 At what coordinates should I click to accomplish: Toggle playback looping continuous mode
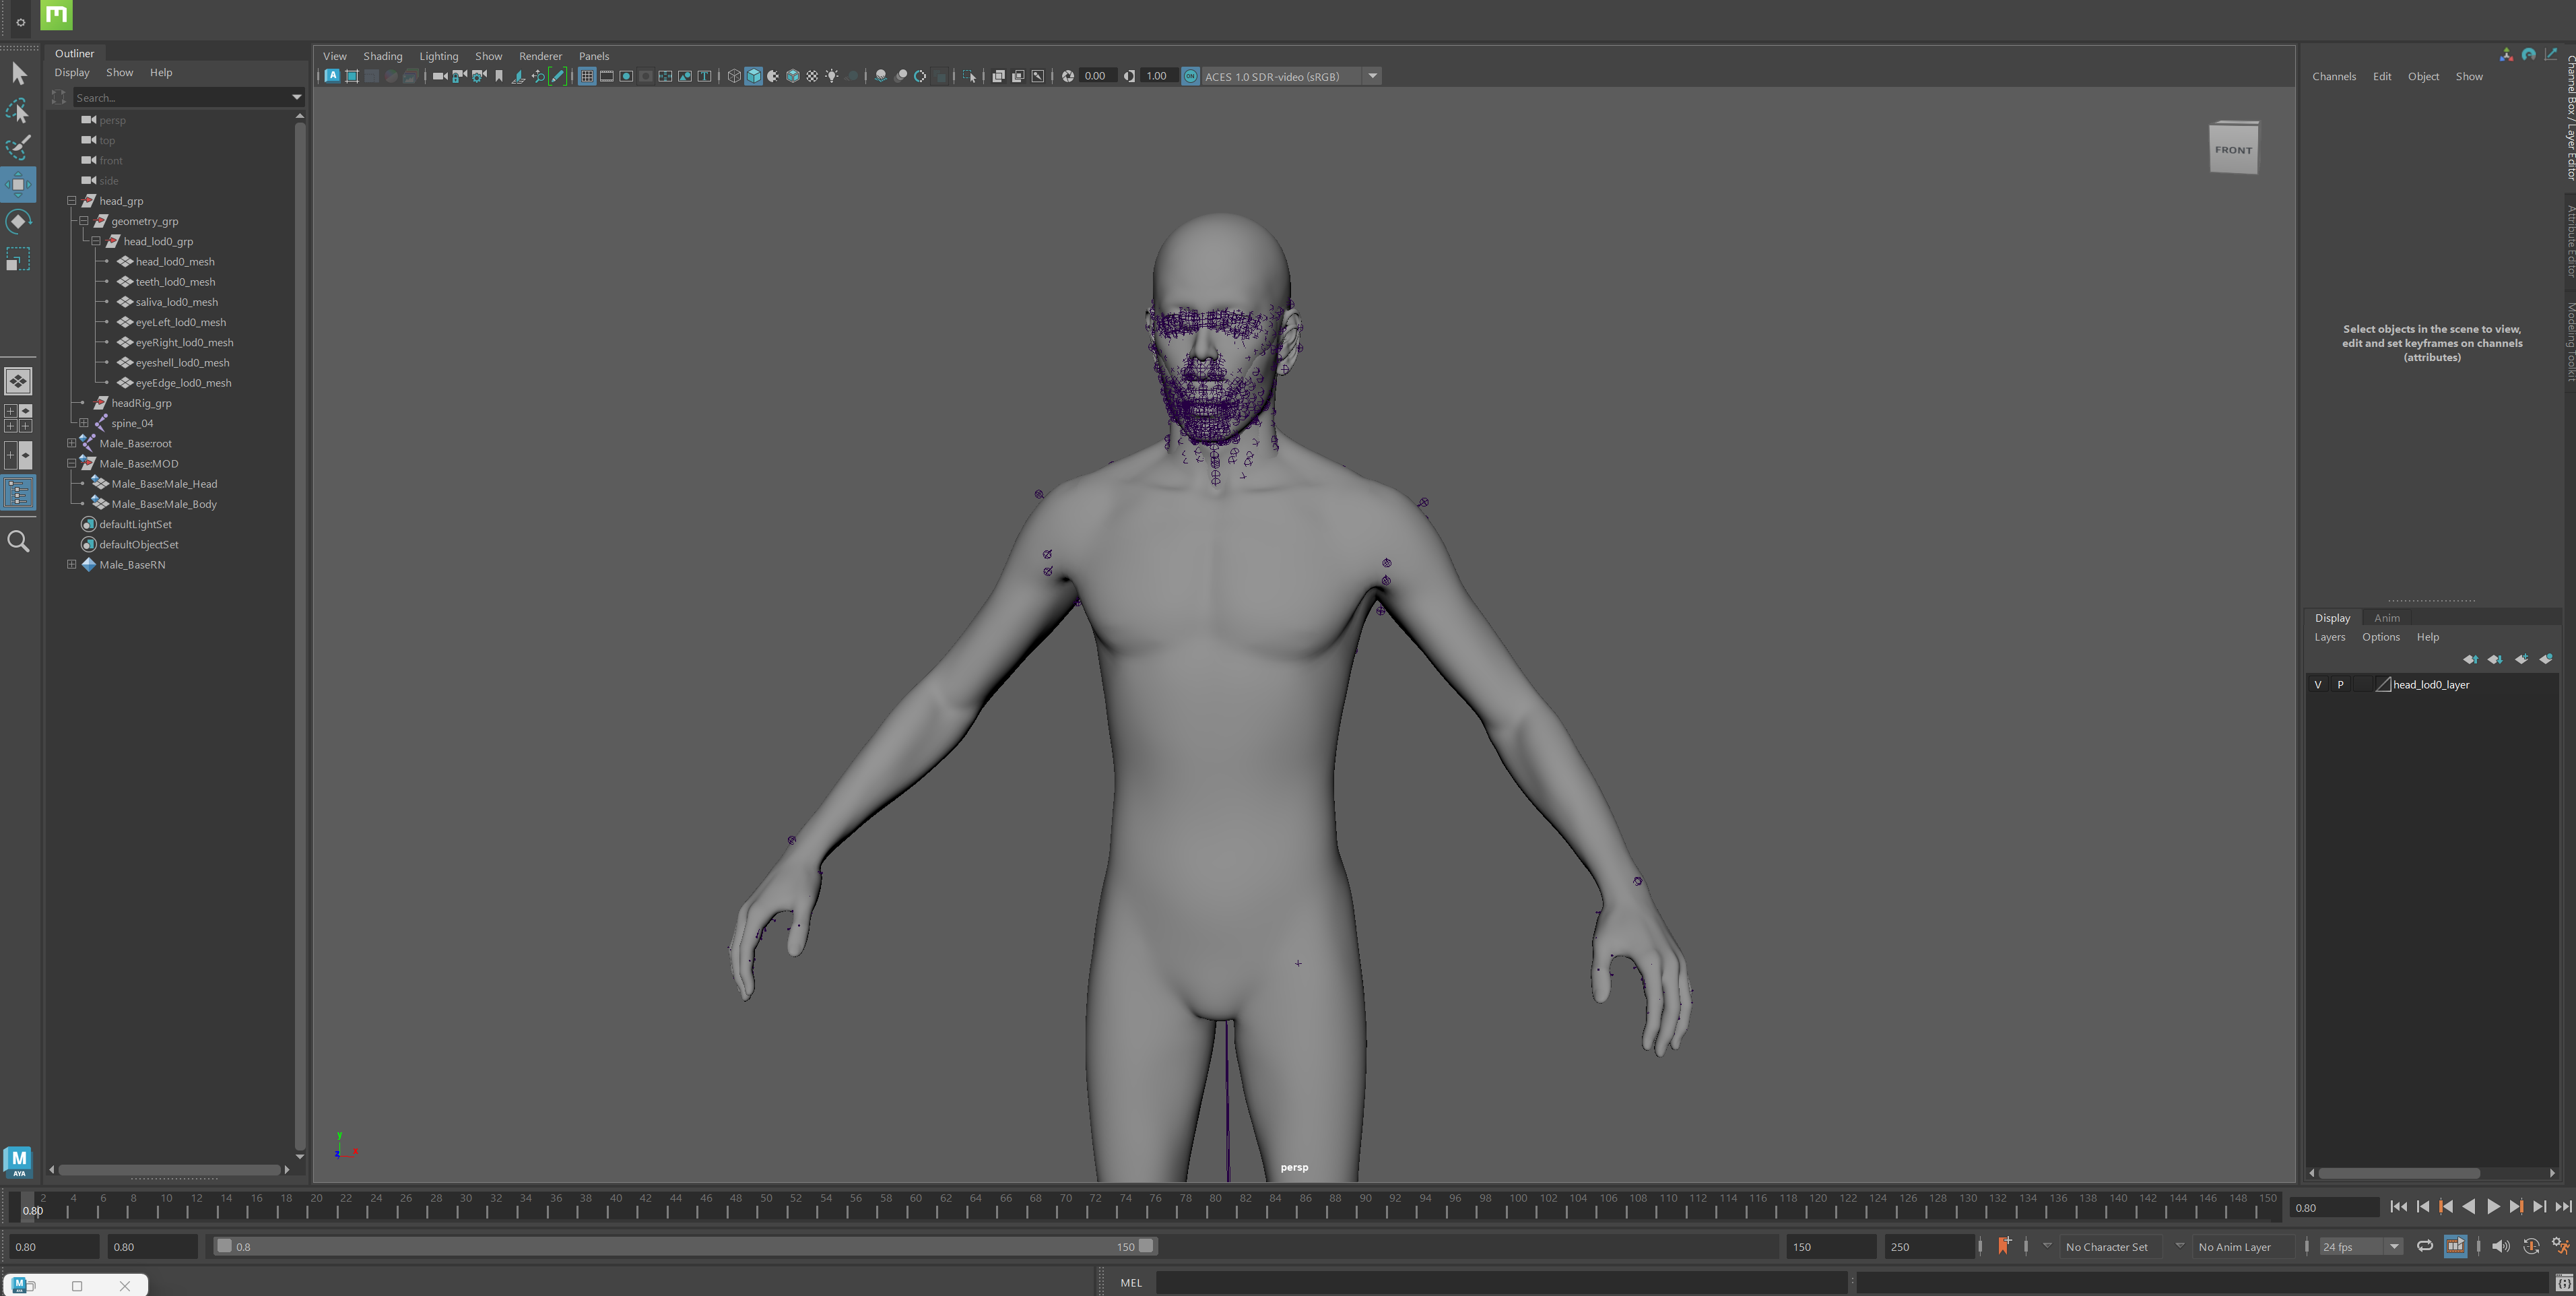tap(2425, 1247)
